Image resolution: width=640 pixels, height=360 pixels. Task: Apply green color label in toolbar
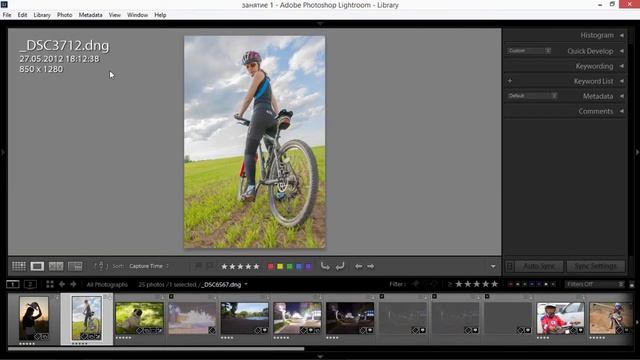(x=289, y=267)
